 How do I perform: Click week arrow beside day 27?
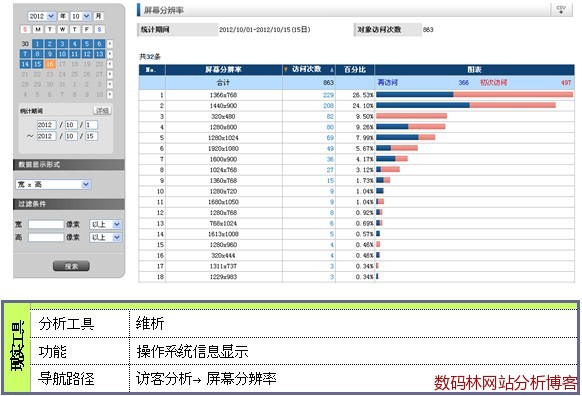click(110, 74)
